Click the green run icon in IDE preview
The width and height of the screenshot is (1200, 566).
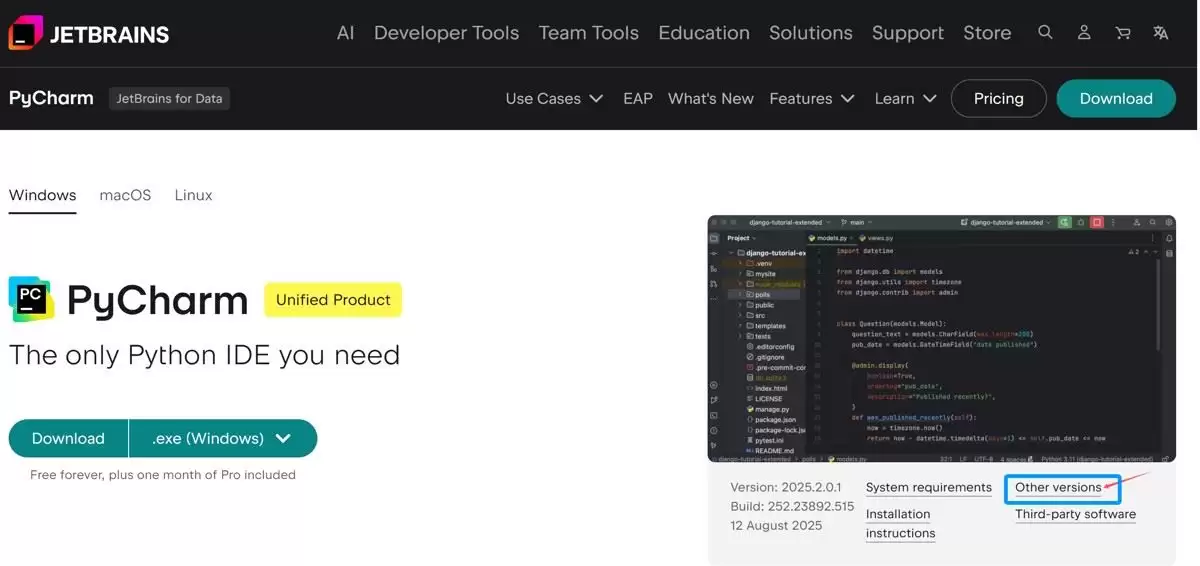coord(1065,222)
